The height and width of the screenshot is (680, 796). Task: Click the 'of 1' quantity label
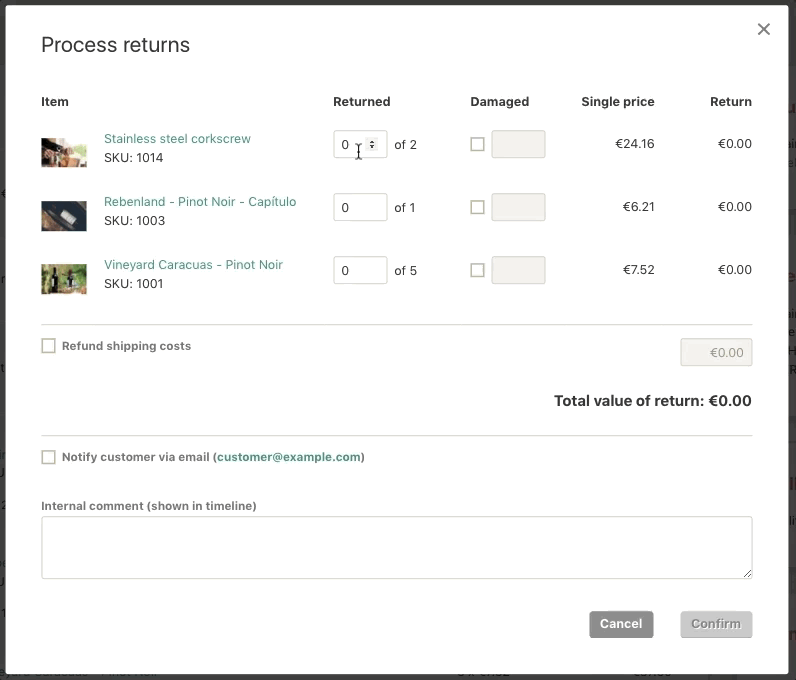pyautogui.click(x=405, y=208)
